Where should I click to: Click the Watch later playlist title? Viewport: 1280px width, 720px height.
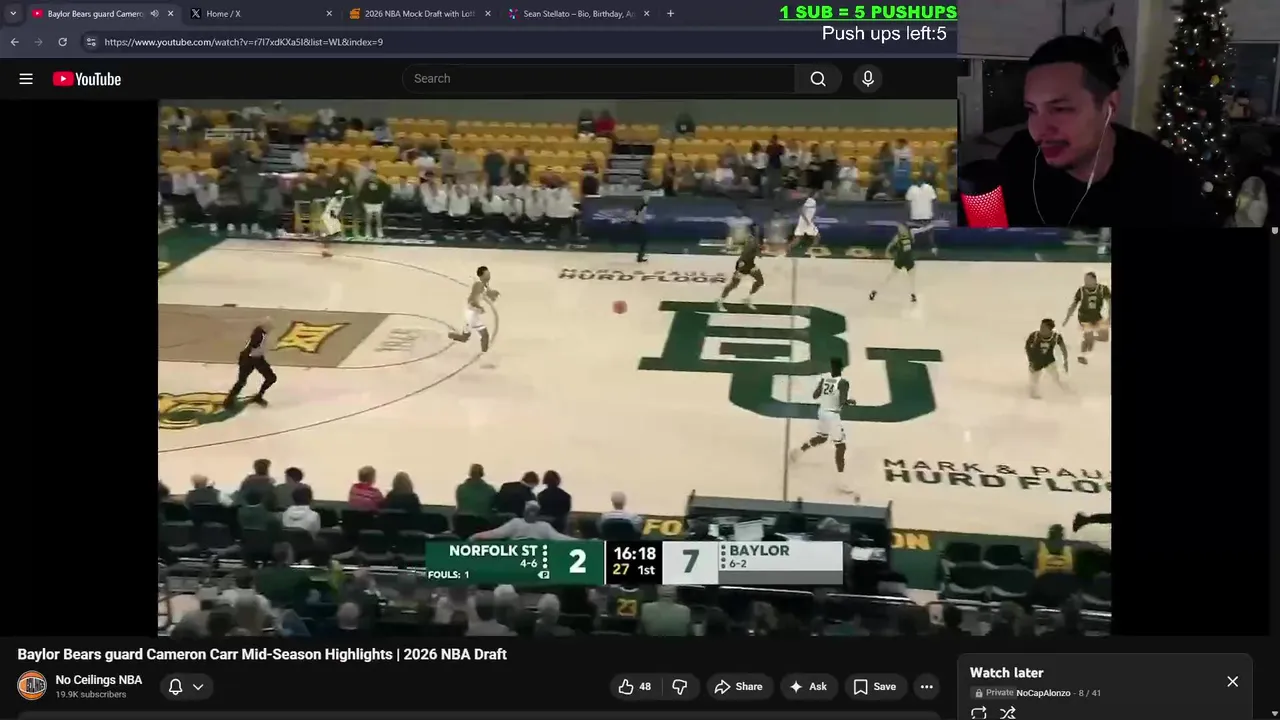1006,673
